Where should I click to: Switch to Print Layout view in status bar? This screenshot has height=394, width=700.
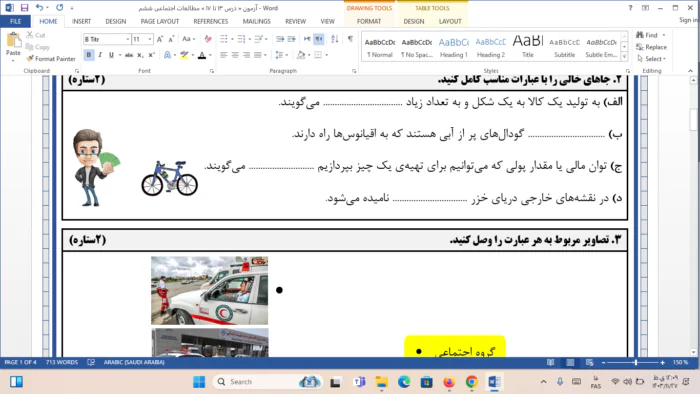coord(570,362)
